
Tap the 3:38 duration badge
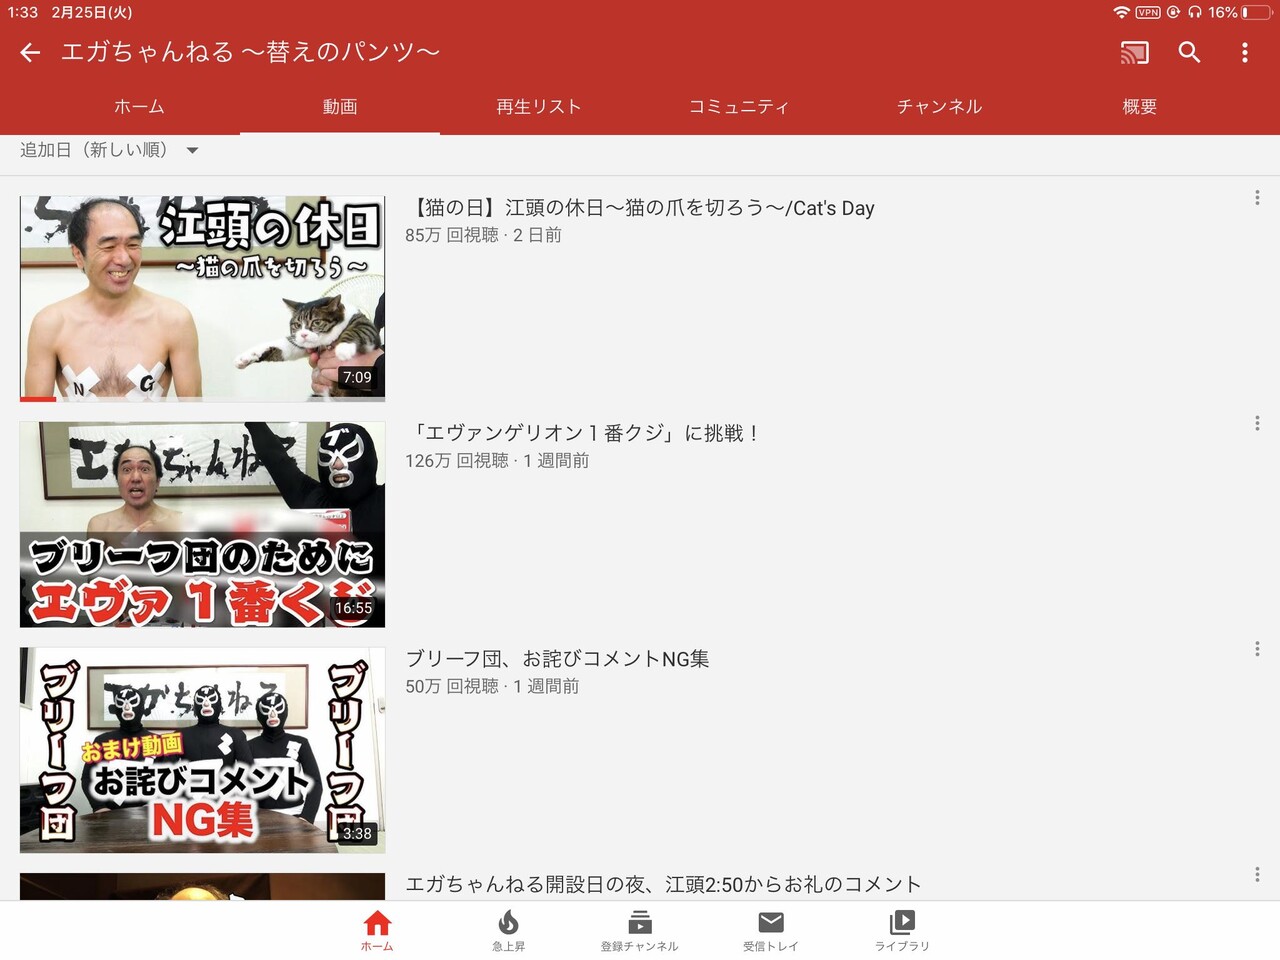(357, 833)
